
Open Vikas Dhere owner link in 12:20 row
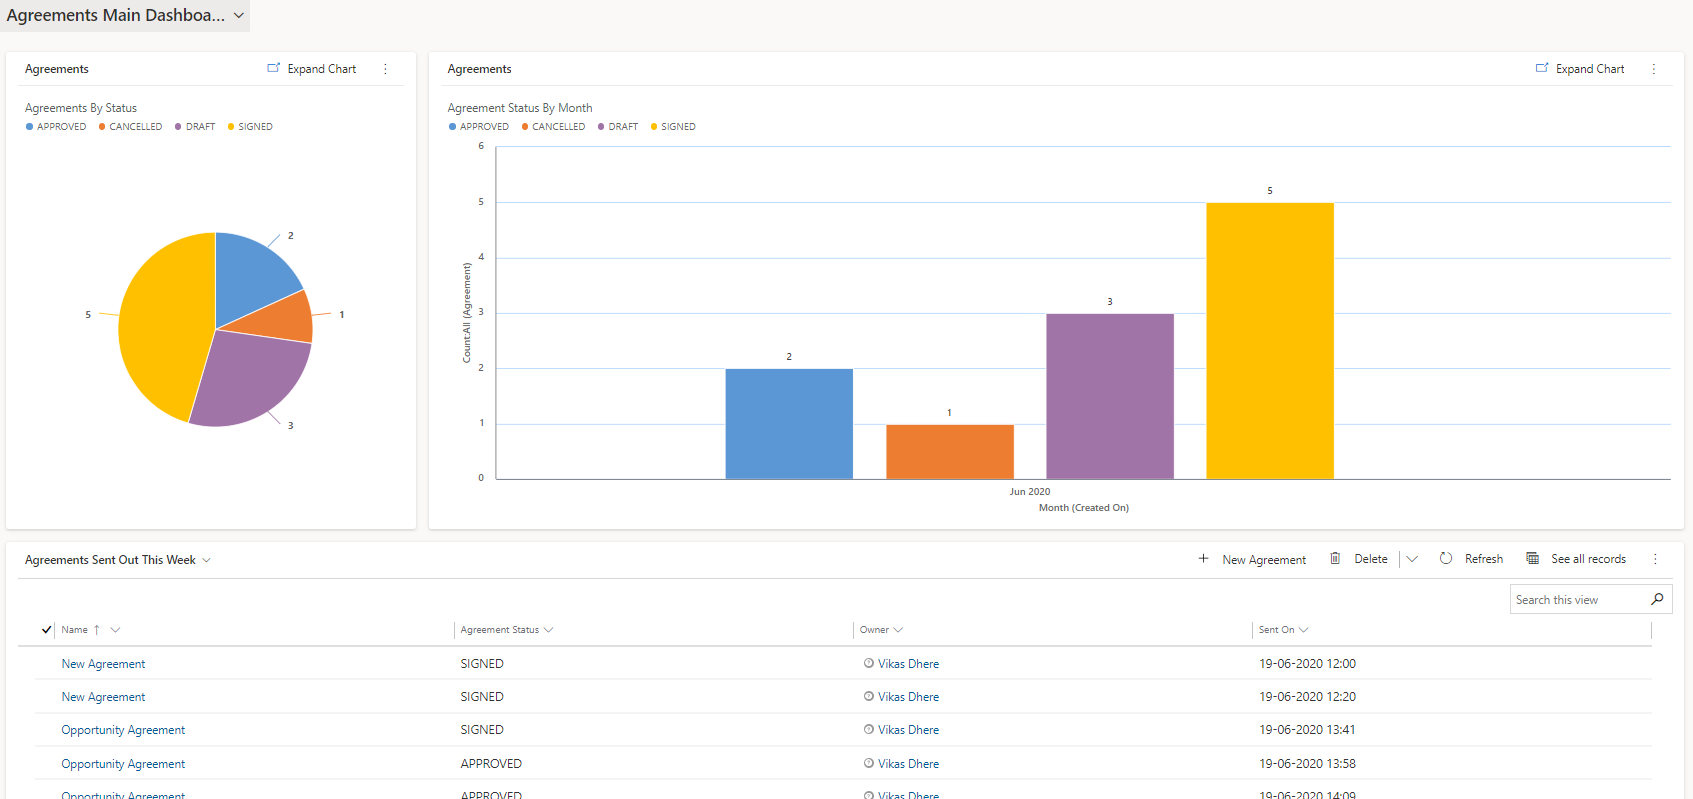coord(908,697)
